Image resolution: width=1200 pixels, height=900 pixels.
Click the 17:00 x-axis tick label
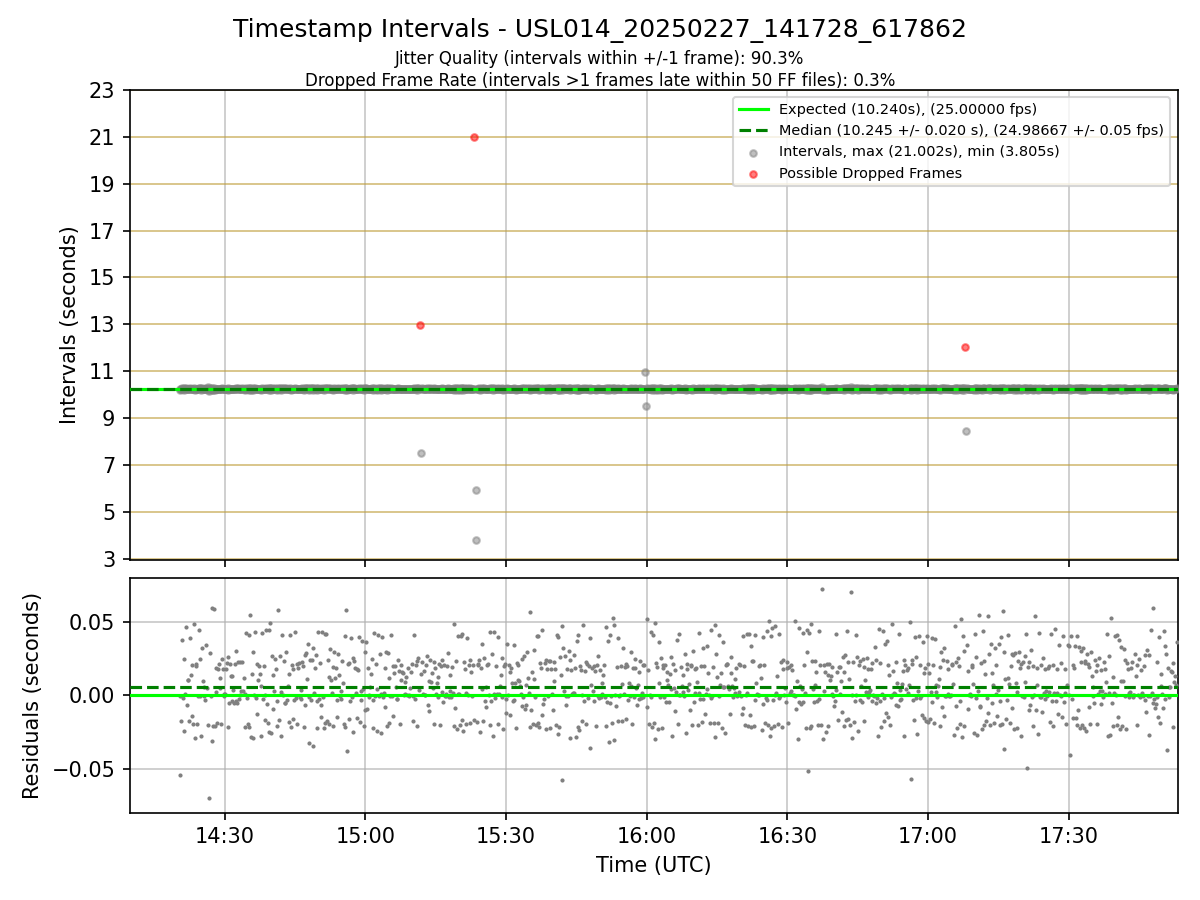[x=928, y=834]
